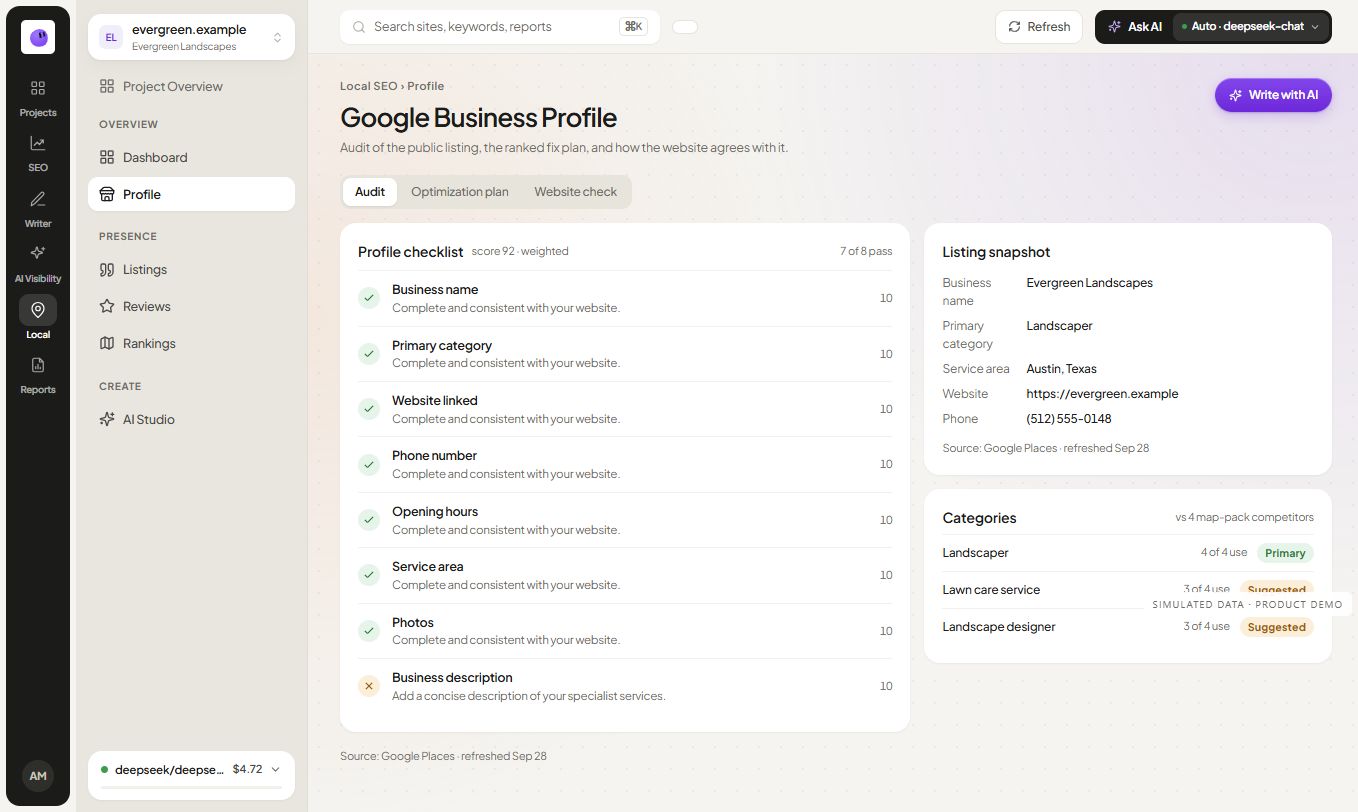
Task: Open the Reports section icon
Action: [38, 375]
